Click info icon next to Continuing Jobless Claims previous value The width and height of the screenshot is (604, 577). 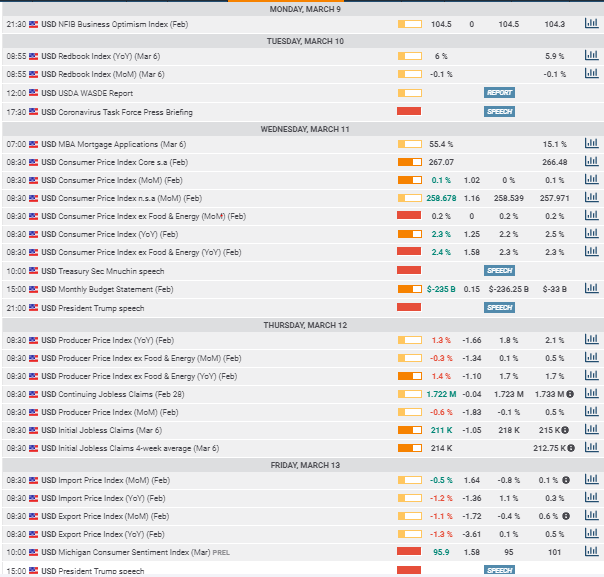tap(570, 394)
